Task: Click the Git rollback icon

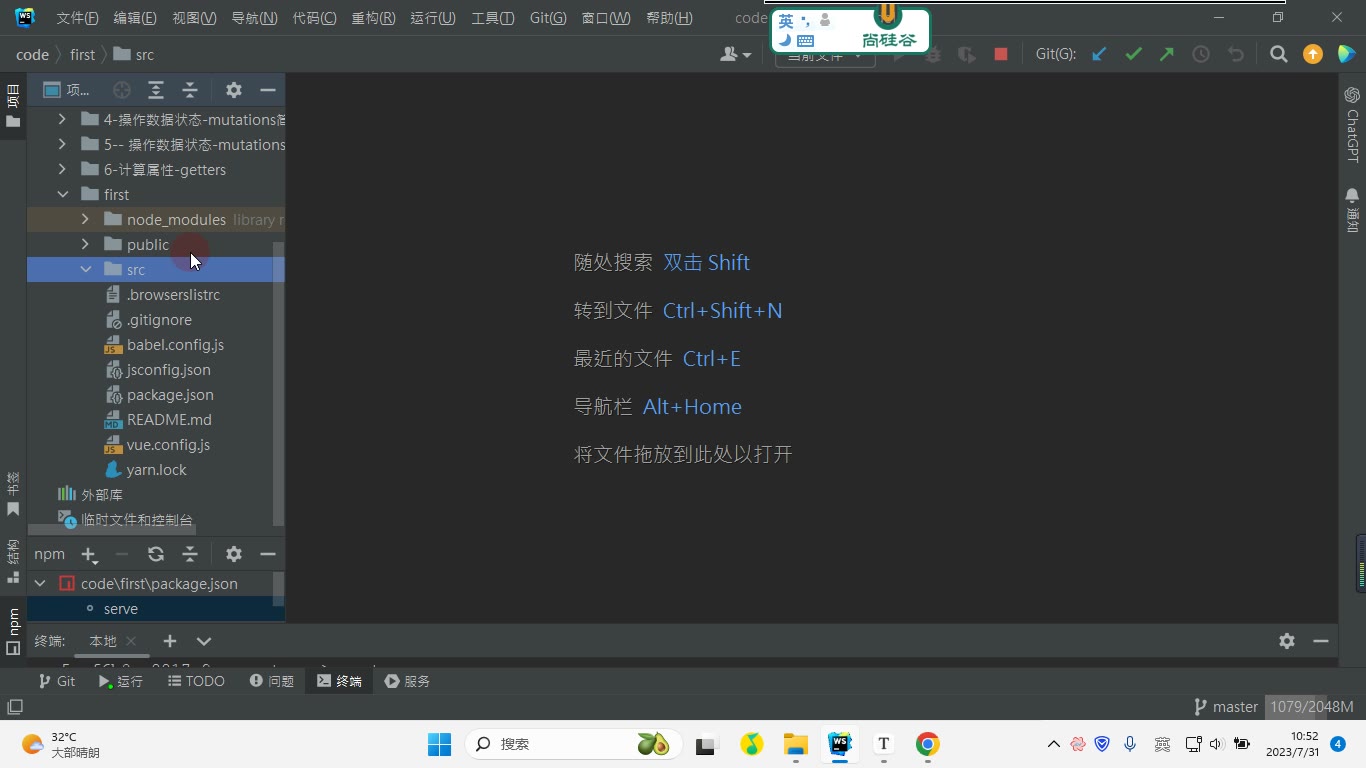Action: coord(1236,54)
